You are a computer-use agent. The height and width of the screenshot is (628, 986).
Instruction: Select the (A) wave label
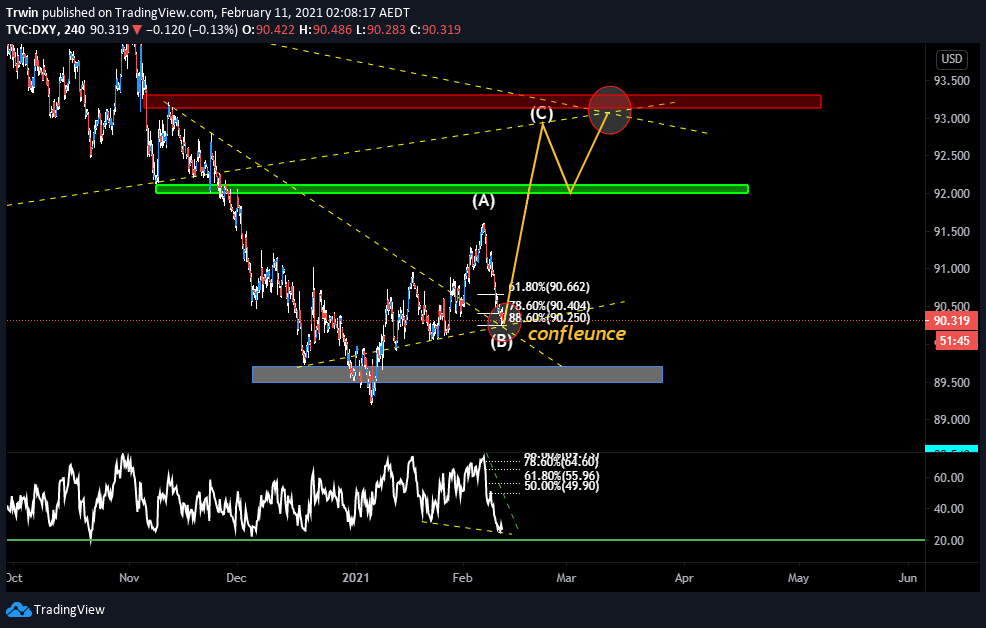pyautogui.click(x=484, y=201)
